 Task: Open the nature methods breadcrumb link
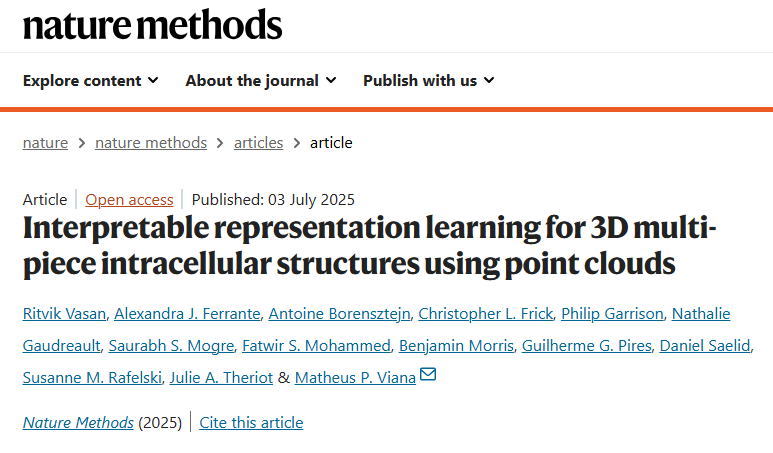[151, 143]
